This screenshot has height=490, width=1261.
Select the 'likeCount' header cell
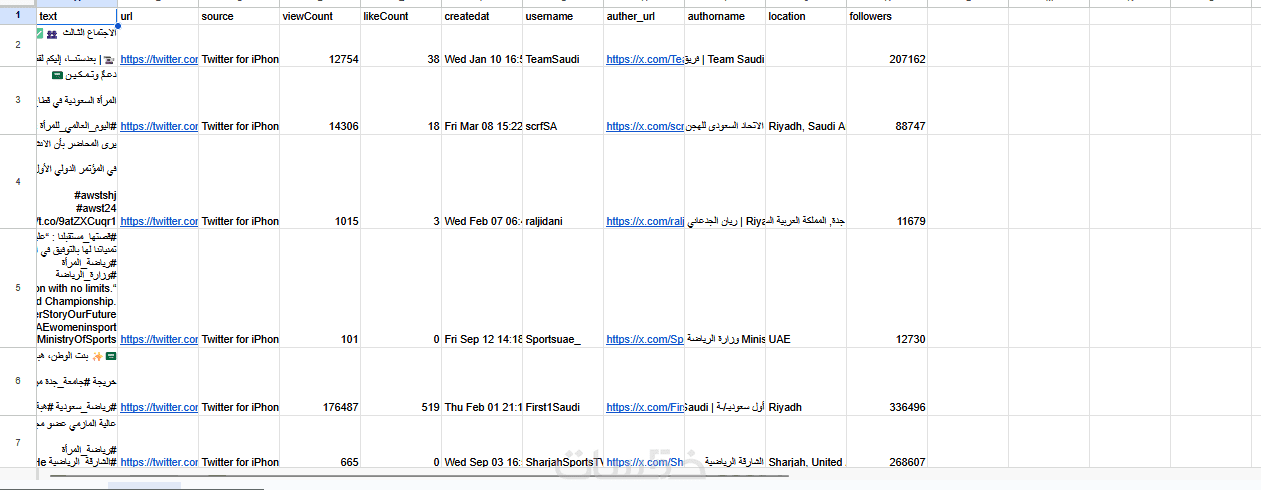pos(400,16)
